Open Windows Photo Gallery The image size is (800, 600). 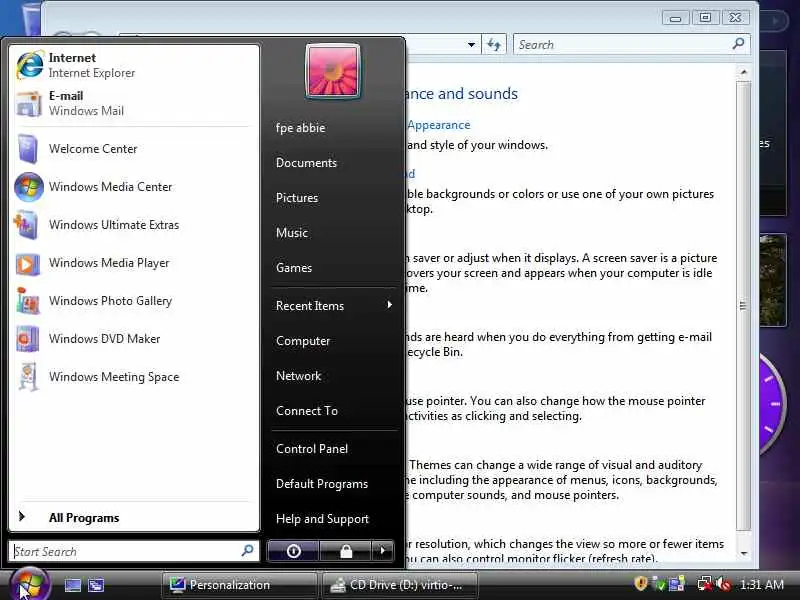pyautogui.click(x=134, y=301)
